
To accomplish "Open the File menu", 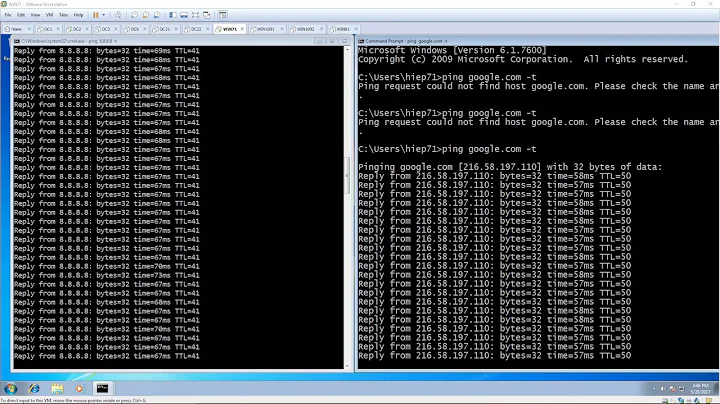I will click(x=8, y=15).
